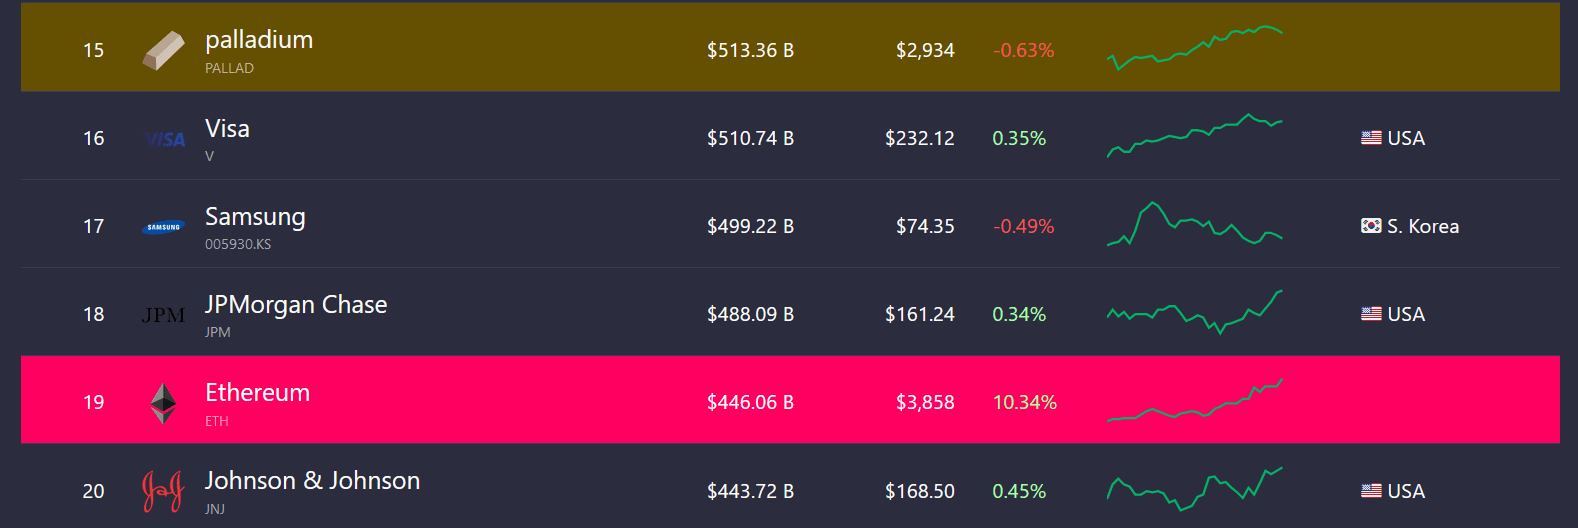
Task: Open the JPMorgan Chase link
Action: click(x=296, y=305)
